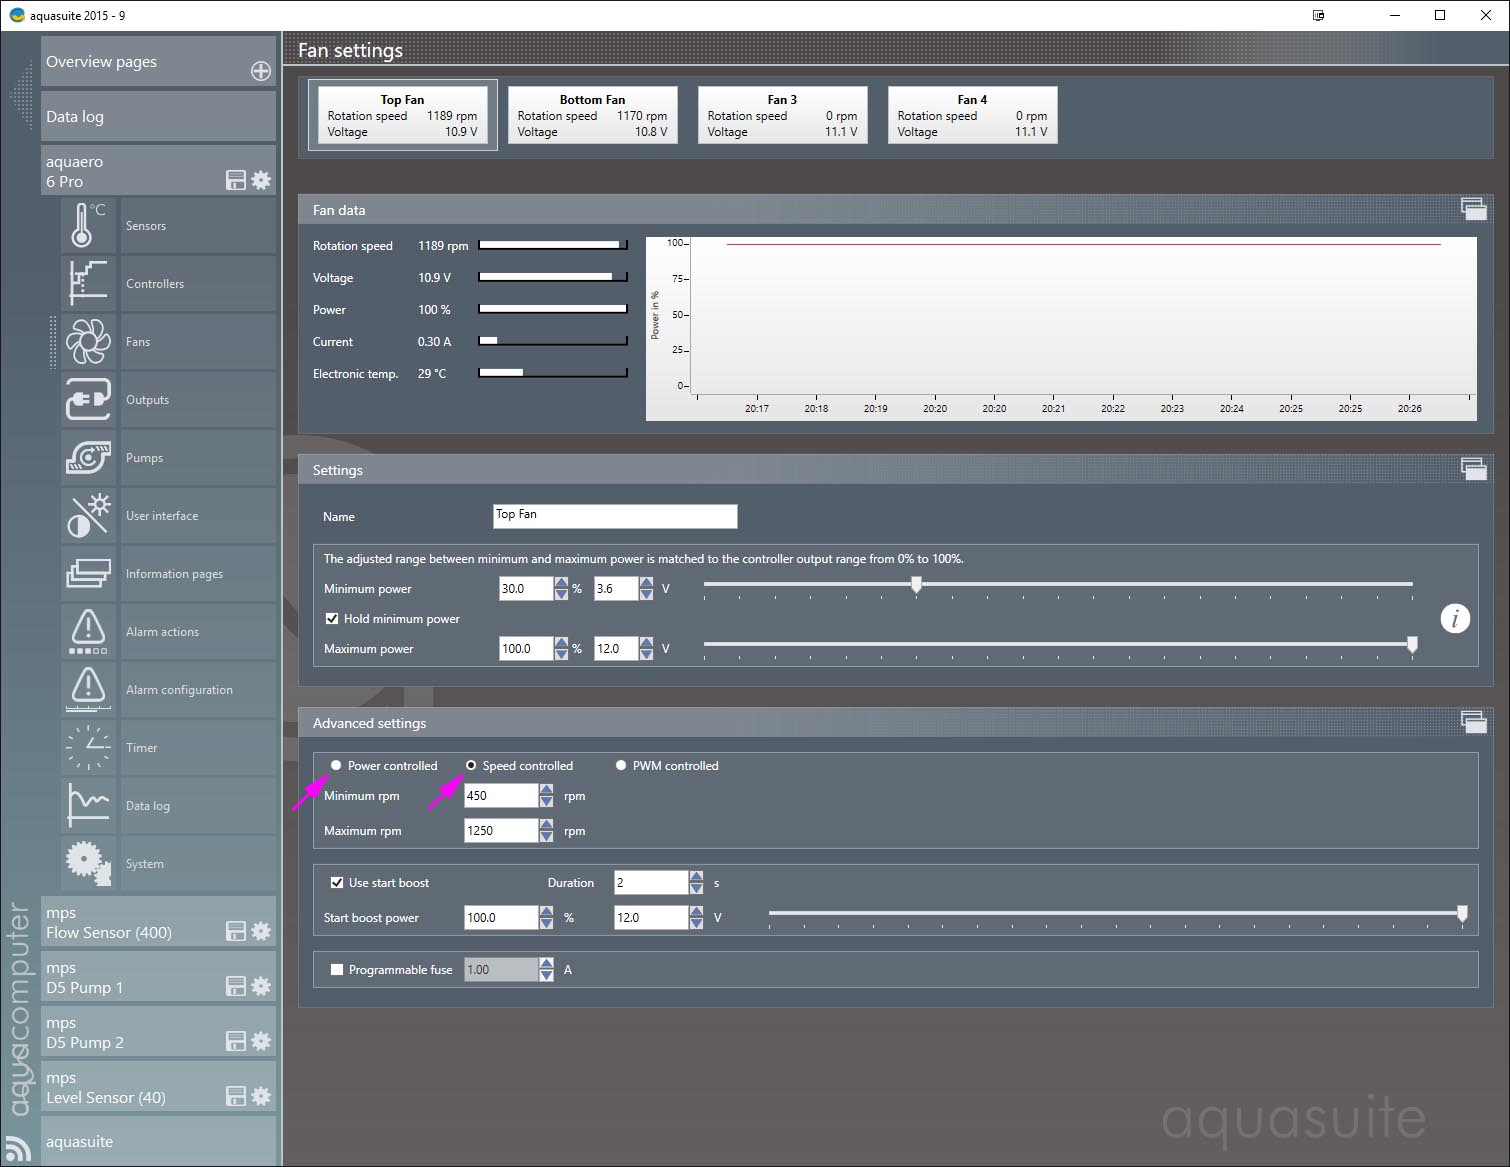Screen dimensions: 1510x1167
Task: Open the Sensors thermometer icon
Action: [88, 225]
